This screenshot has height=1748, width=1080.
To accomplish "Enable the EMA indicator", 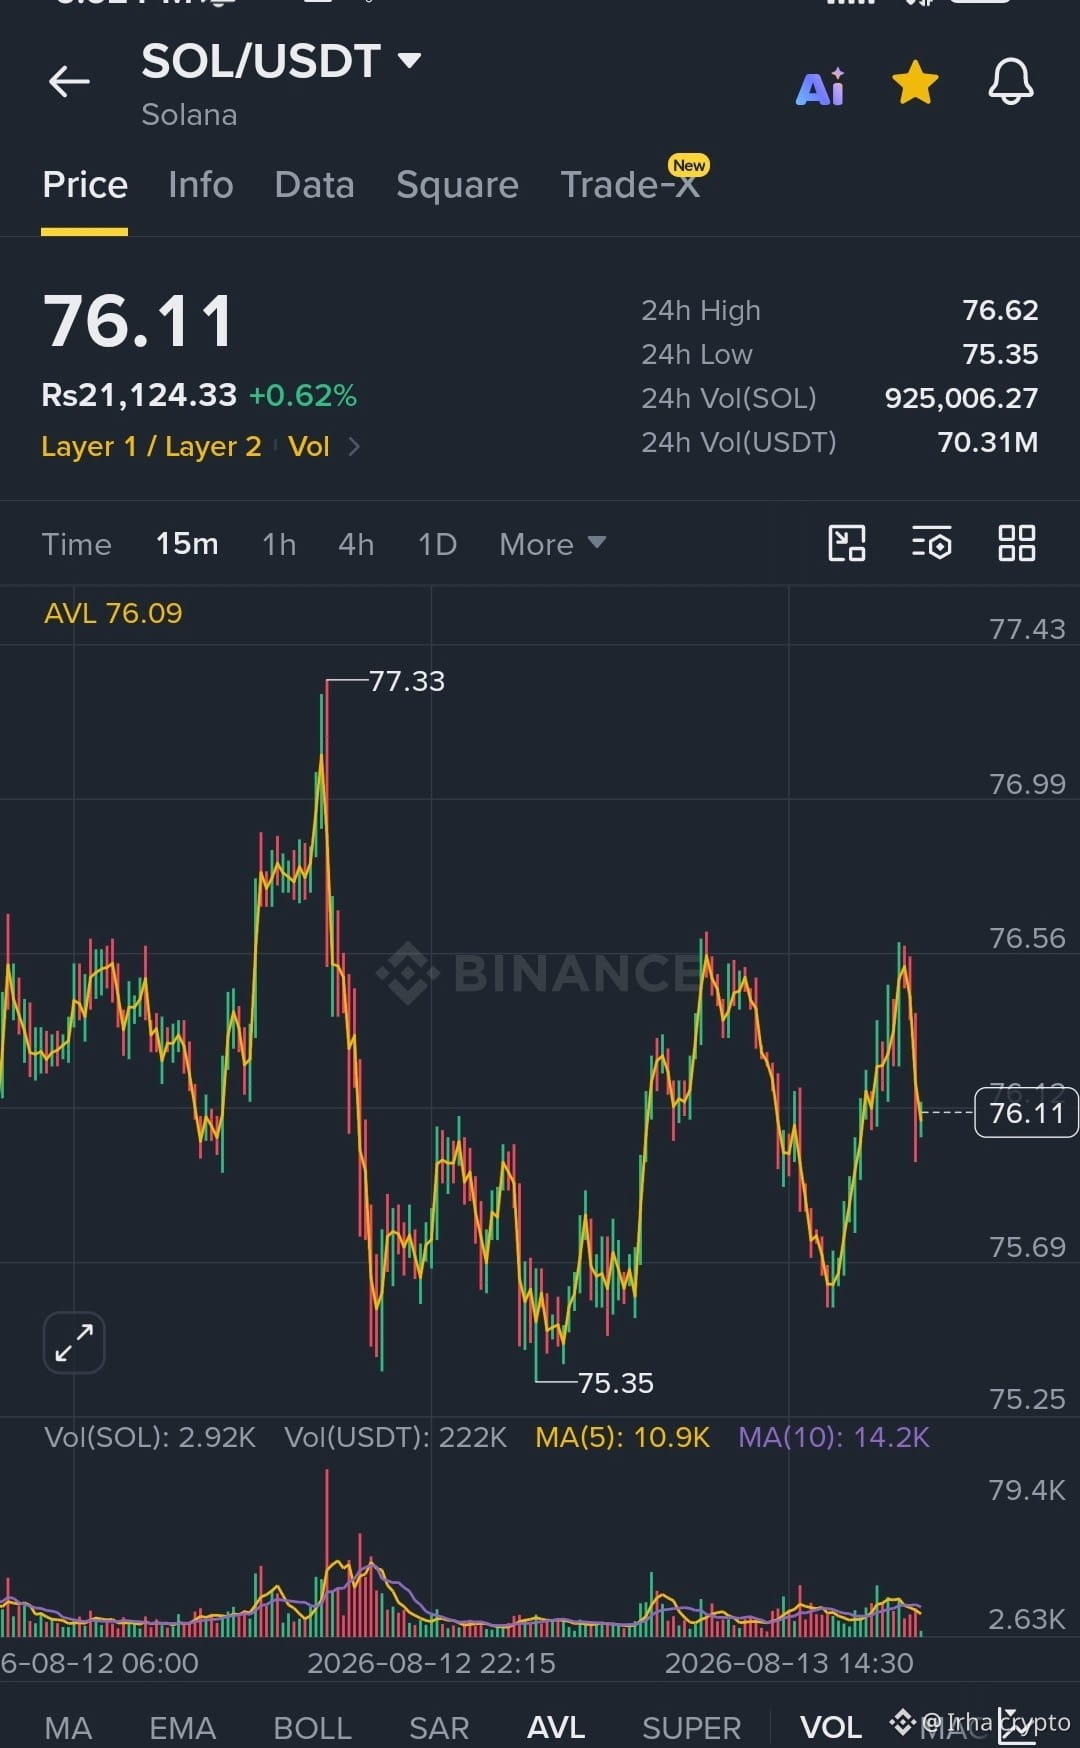I will point(182,1727).
